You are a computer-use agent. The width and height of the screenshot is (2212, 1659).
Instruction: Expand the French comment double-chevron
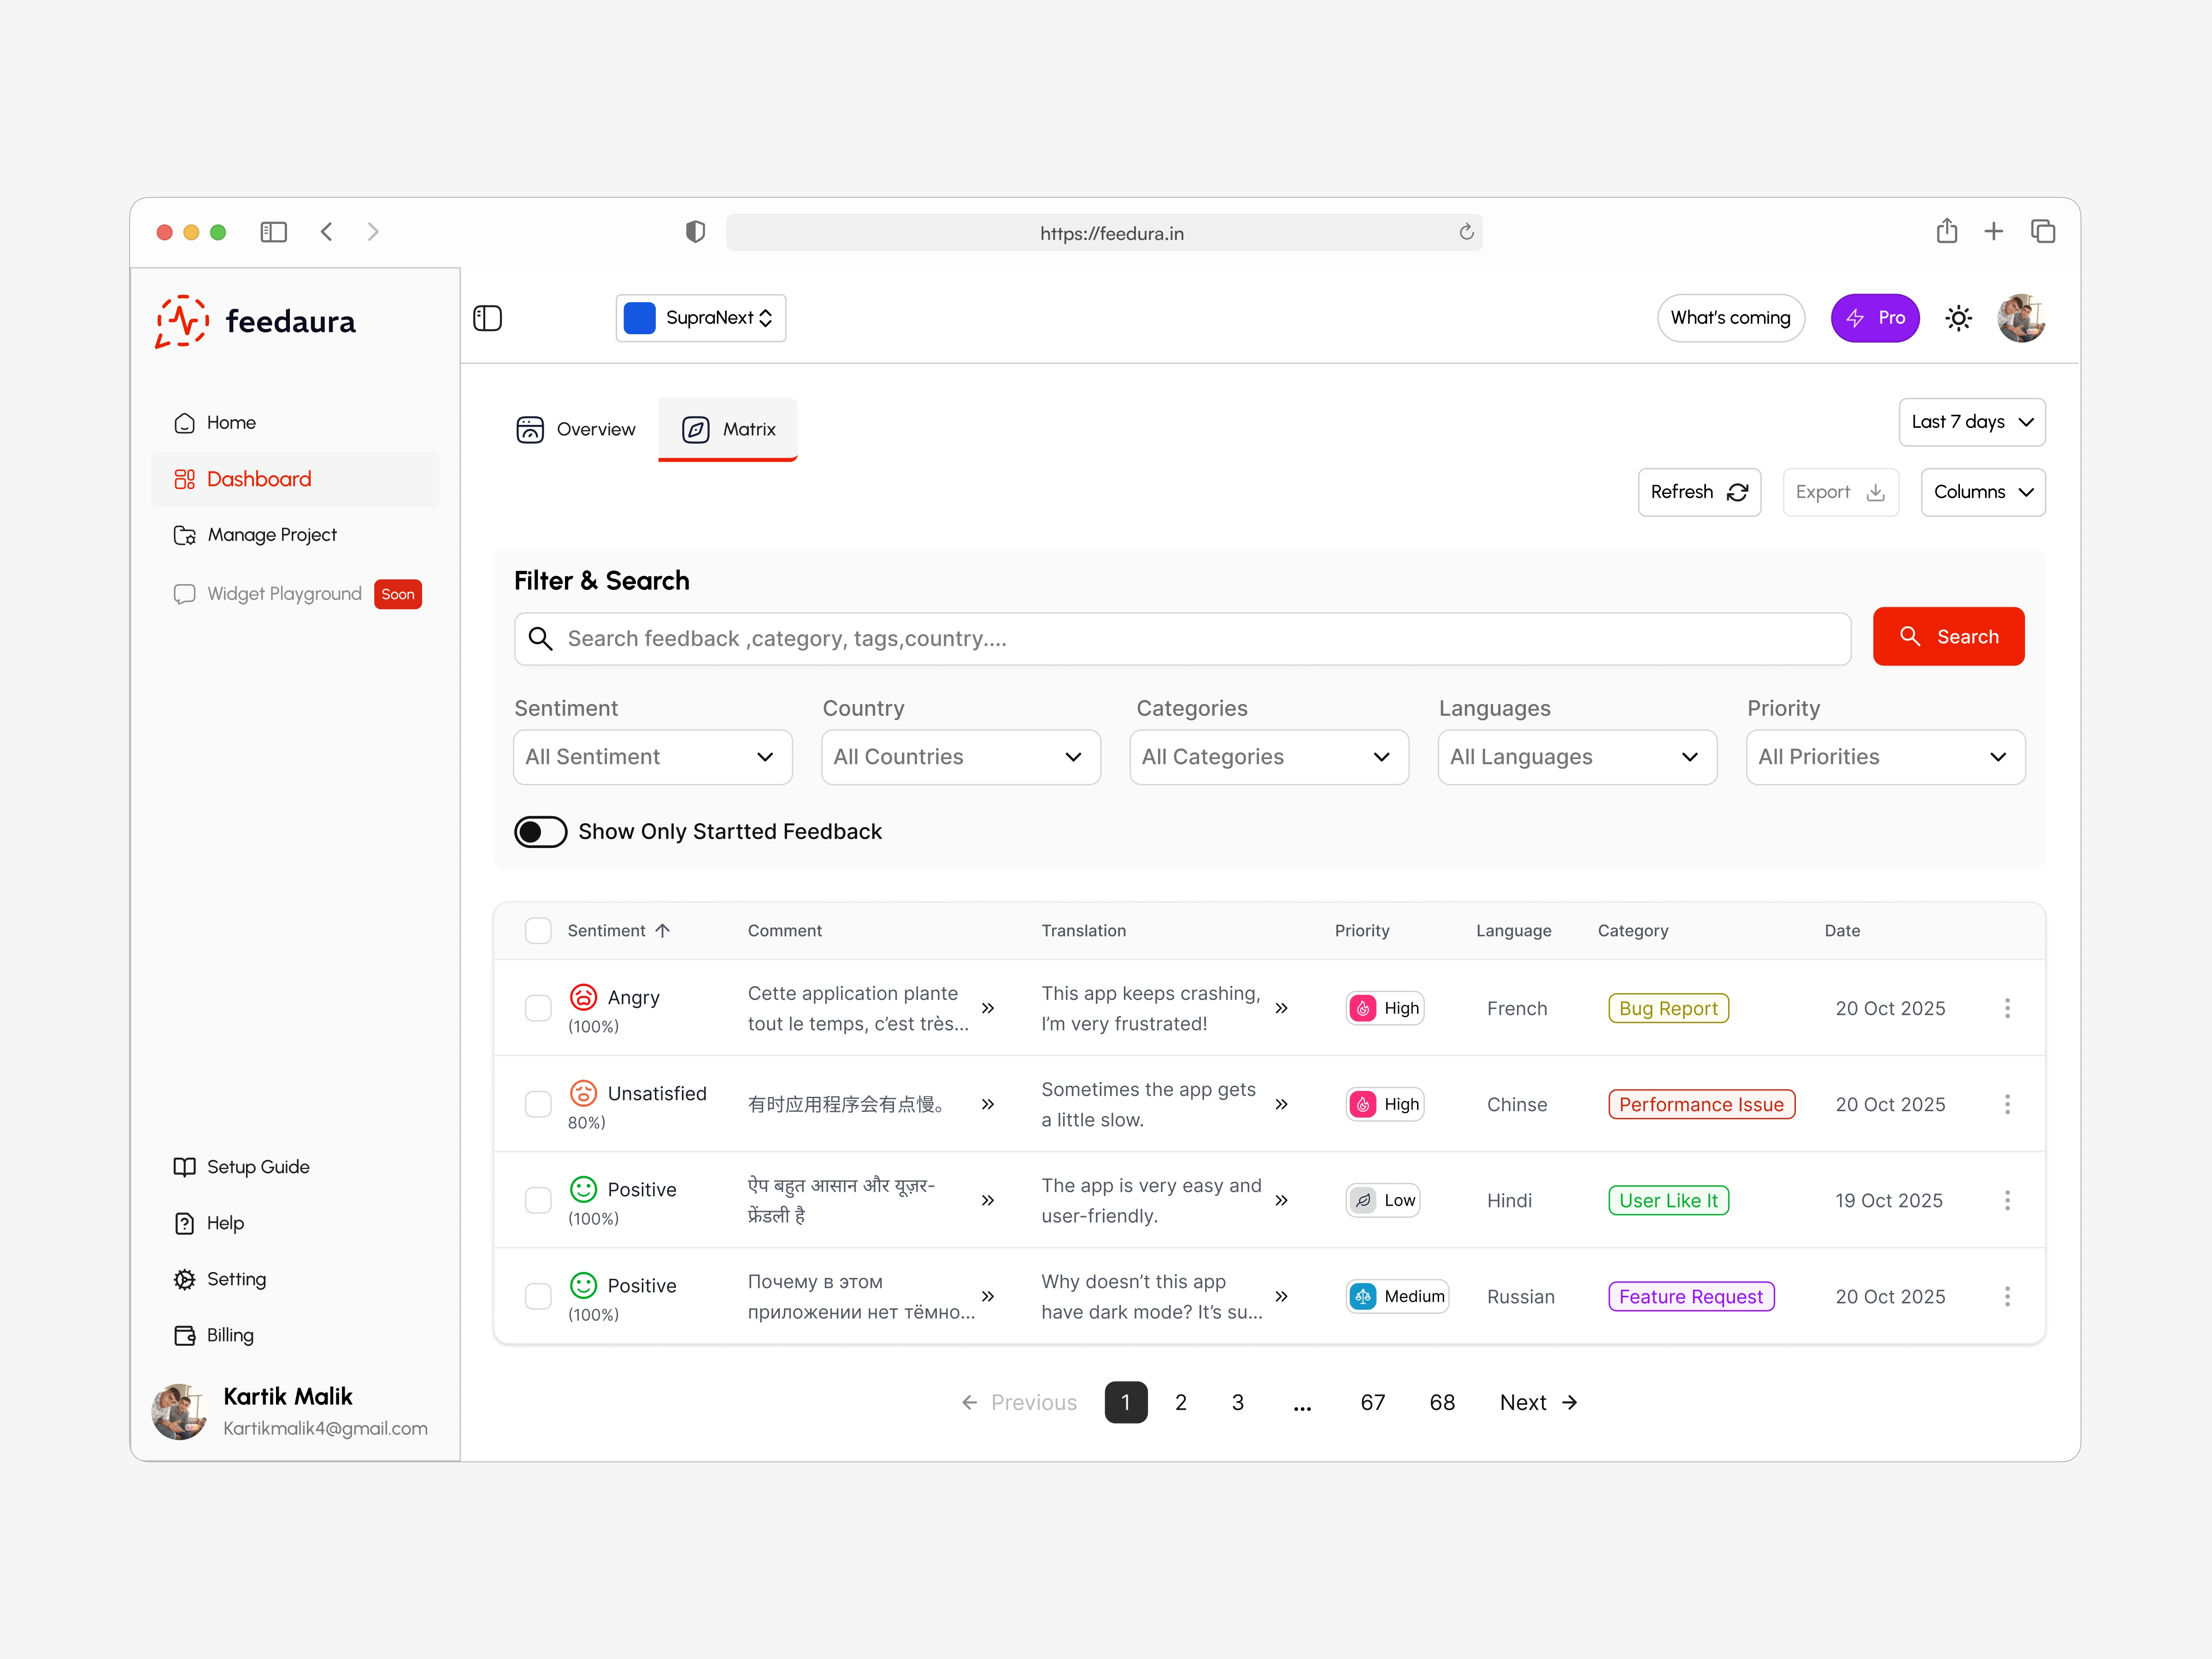[987, 1008]
